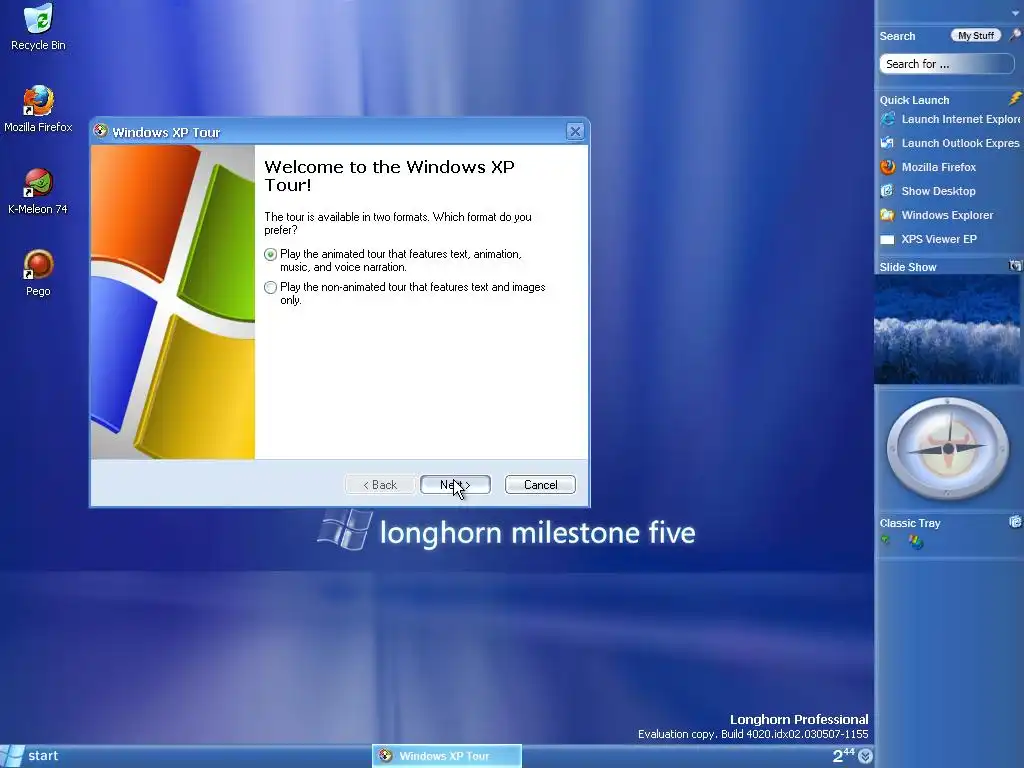Viewport: 1024px width, 768px height.
Task: Launch Internet Explorer from Quick Launch
Action: (950, 119)
